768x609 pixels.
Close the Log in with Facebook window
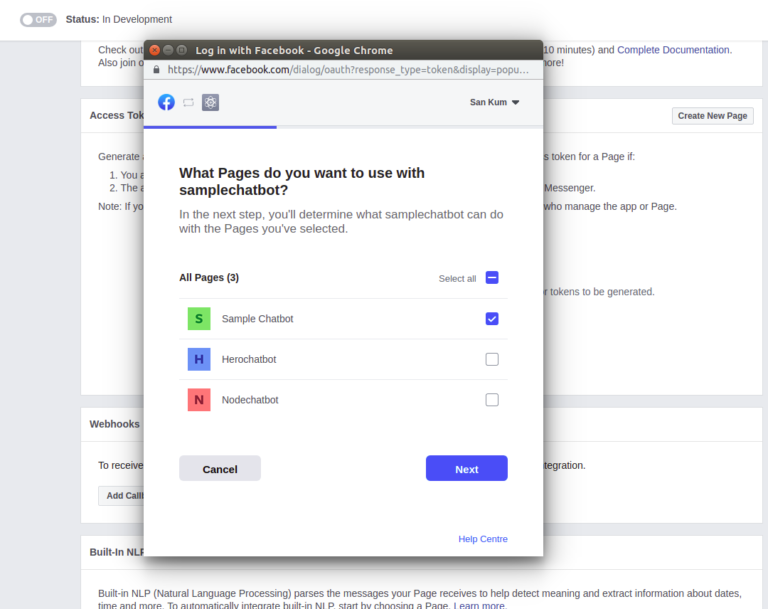(x=155, y=50)
